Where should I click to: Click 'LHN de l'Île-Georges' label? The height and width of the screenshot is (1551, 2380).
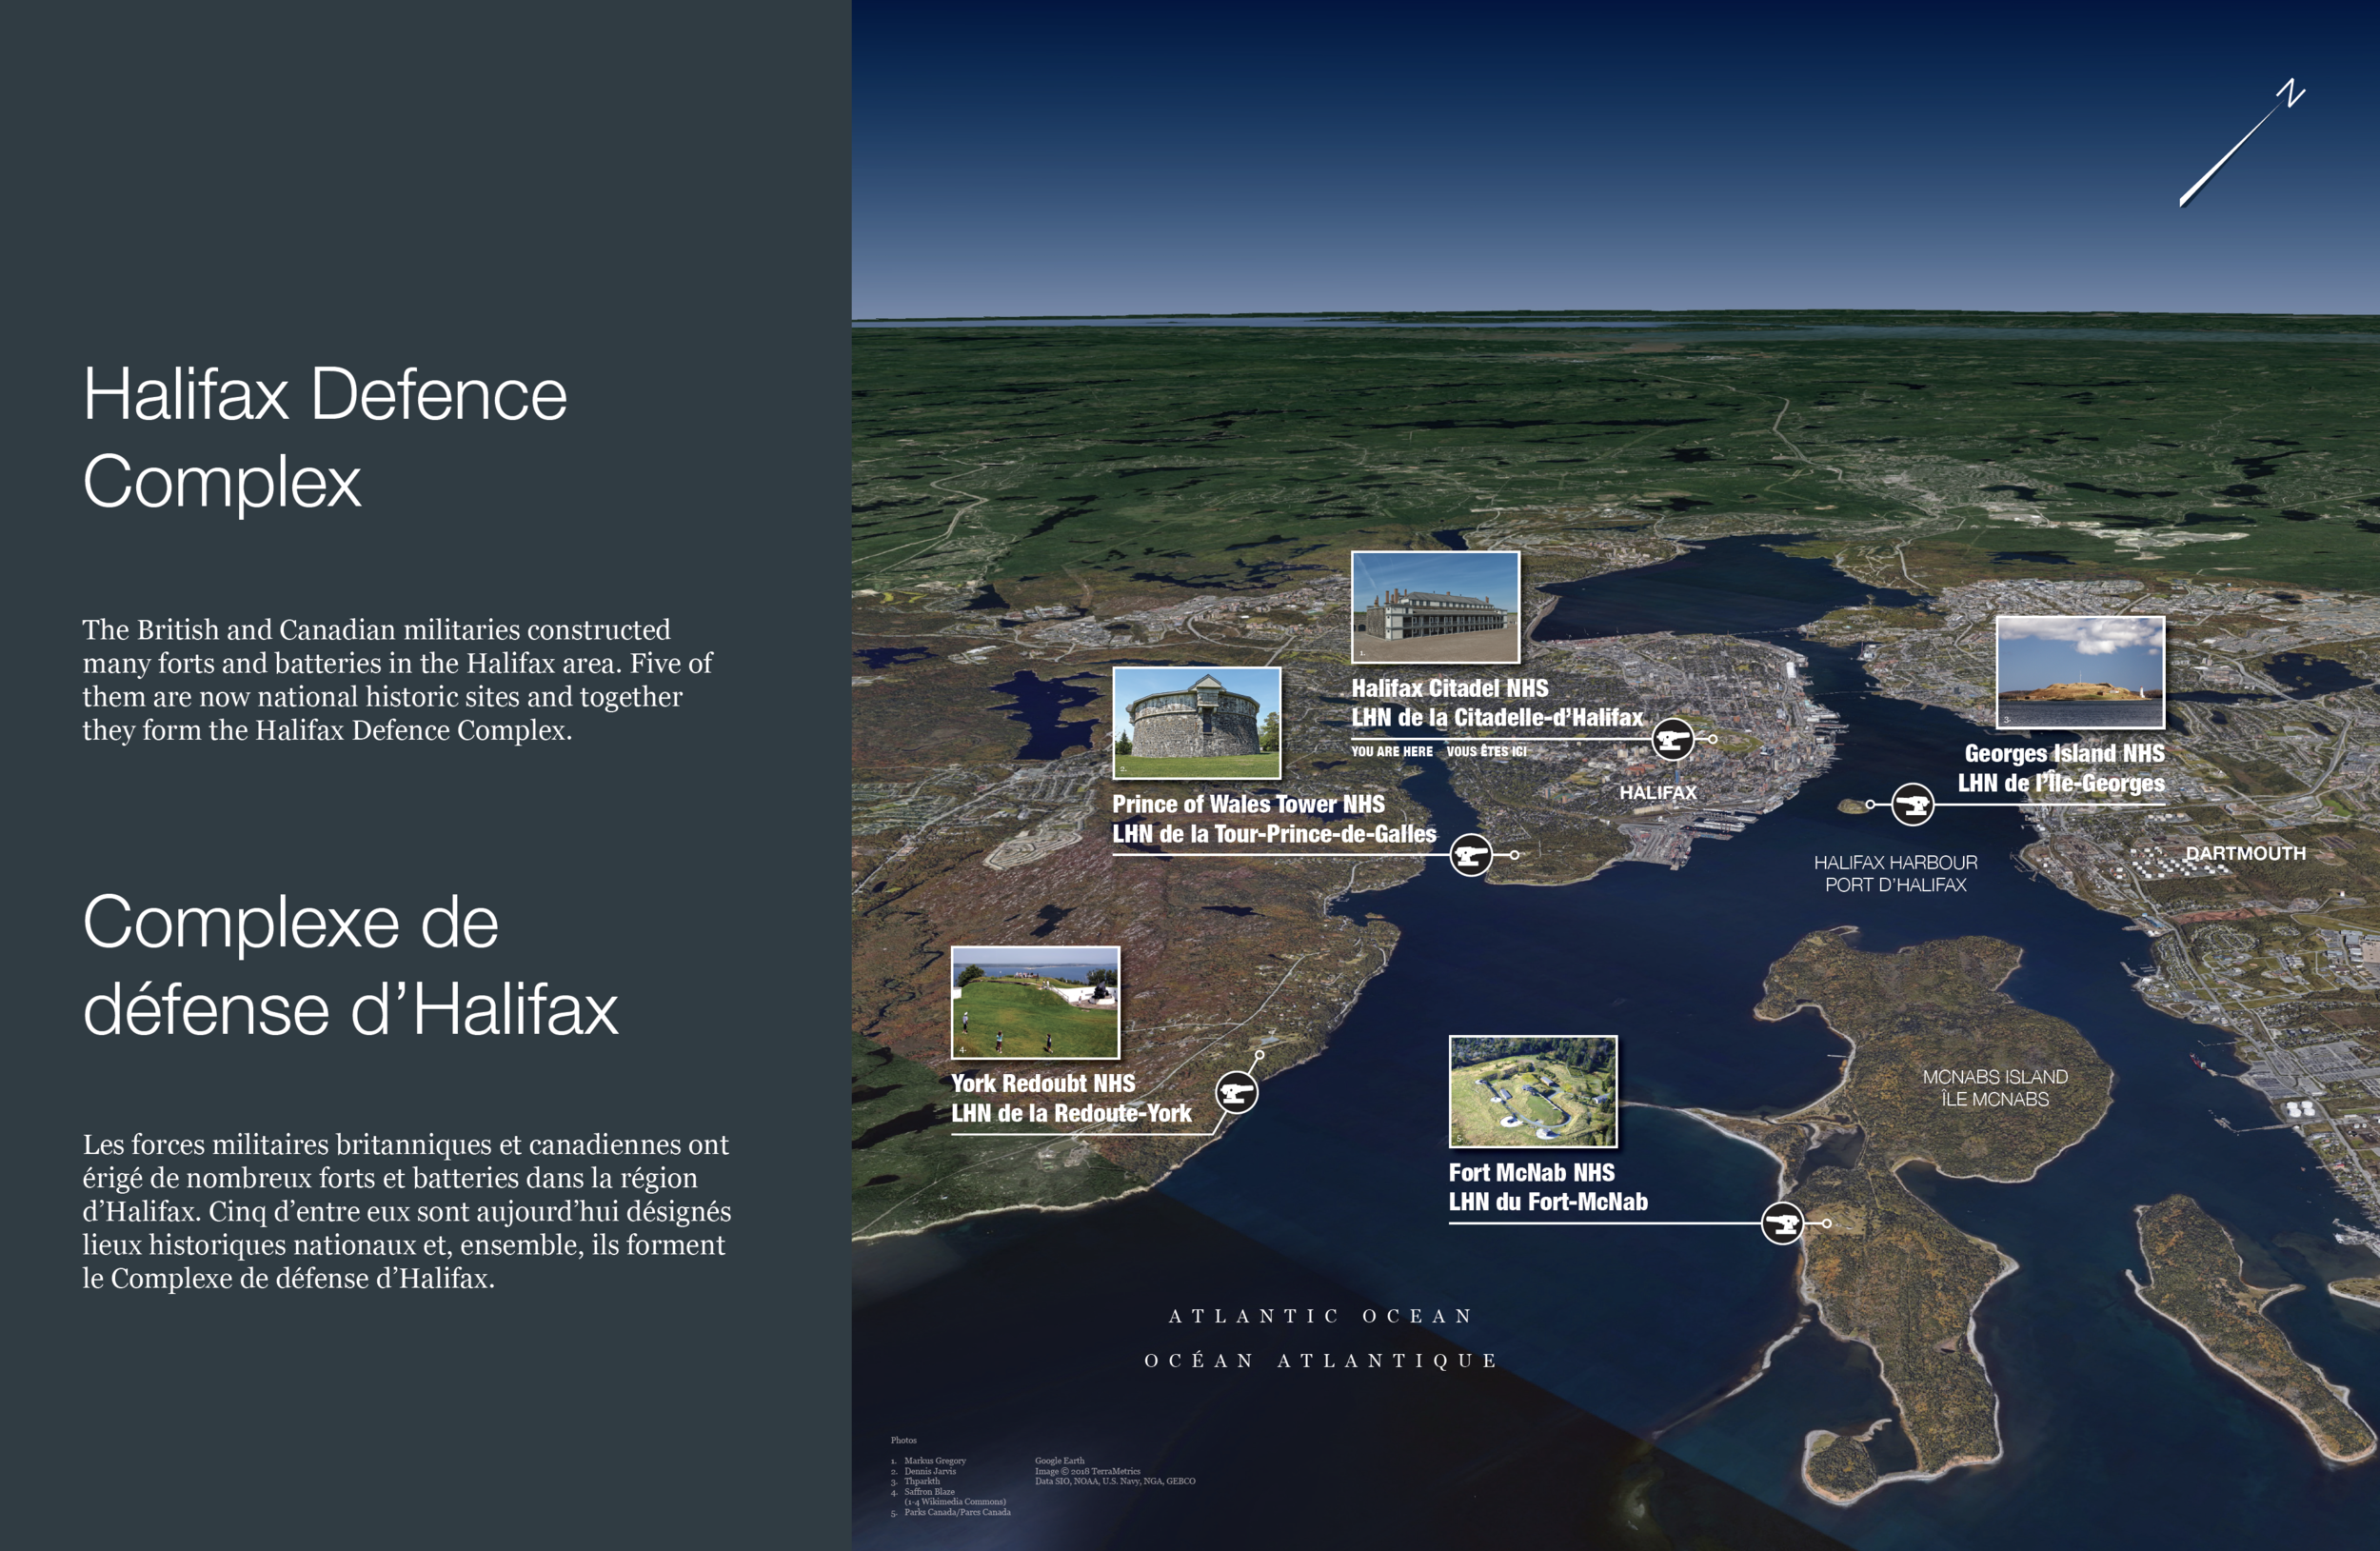[2061, 782]
